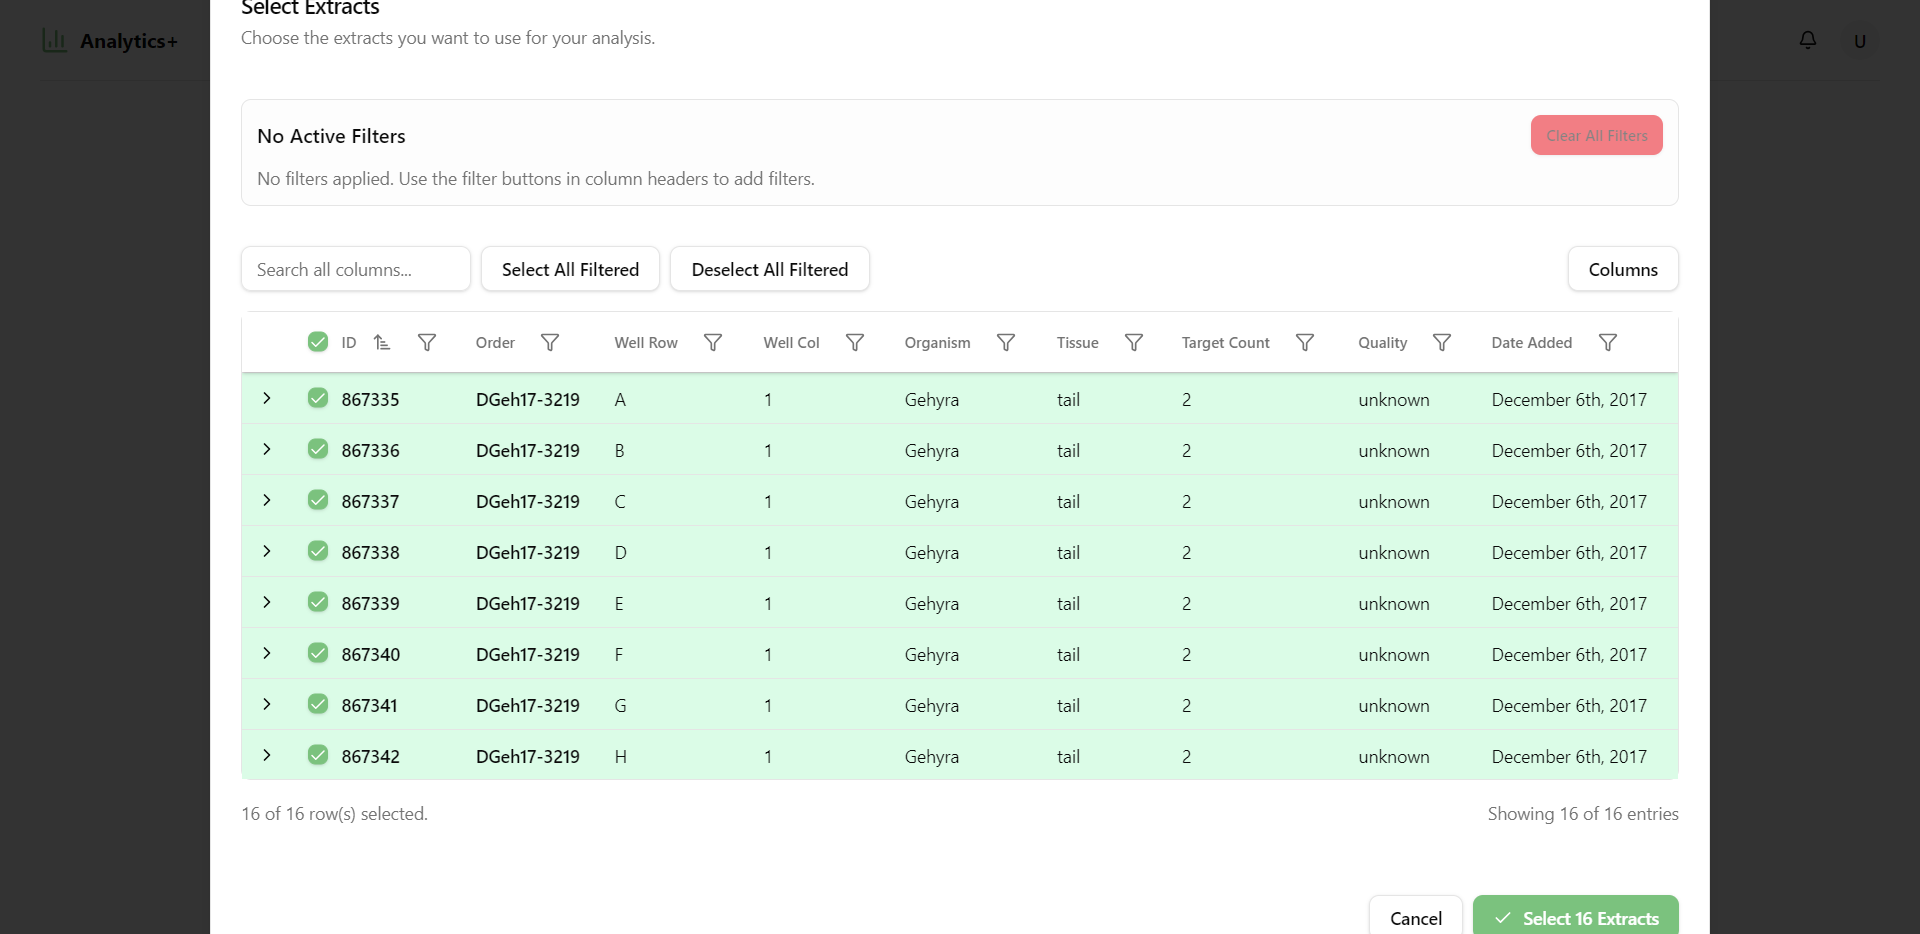Image resolution: width=1920 pixels, height=934 pixels.
Task: Expand details for row 867341
Action: pyautogui.click(x=267, y=704)
